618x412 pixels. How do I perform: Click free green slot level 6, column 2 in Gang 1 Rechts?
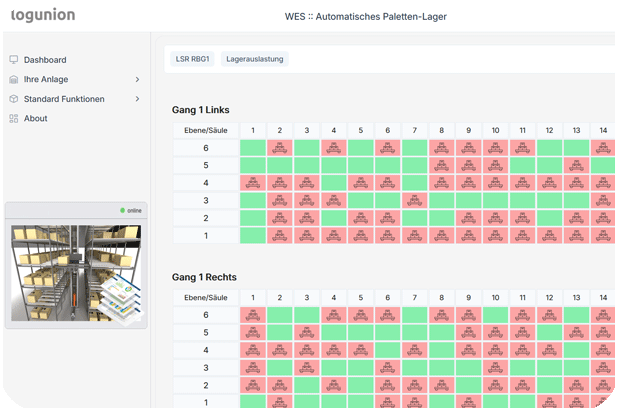pos(280,315)
